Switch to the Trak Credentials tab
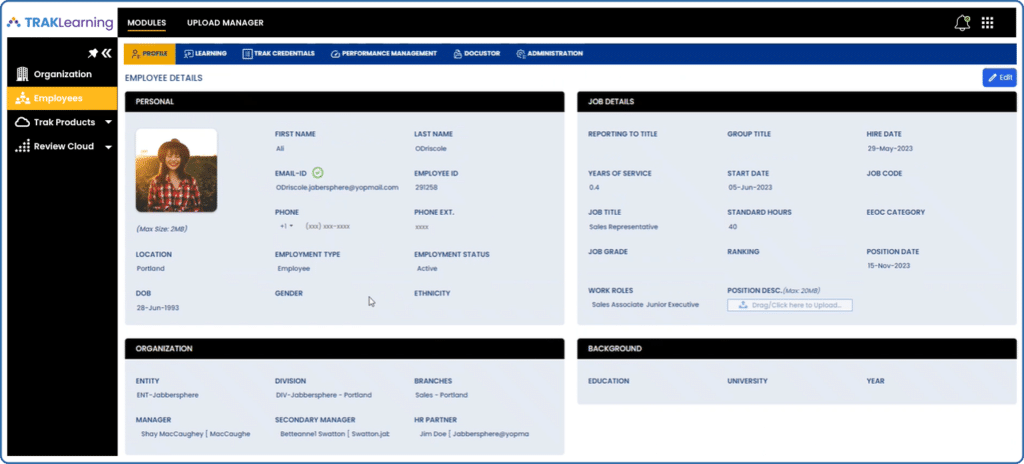Image resolution: width=1024 pixels, height=464 pixels. 279,54
